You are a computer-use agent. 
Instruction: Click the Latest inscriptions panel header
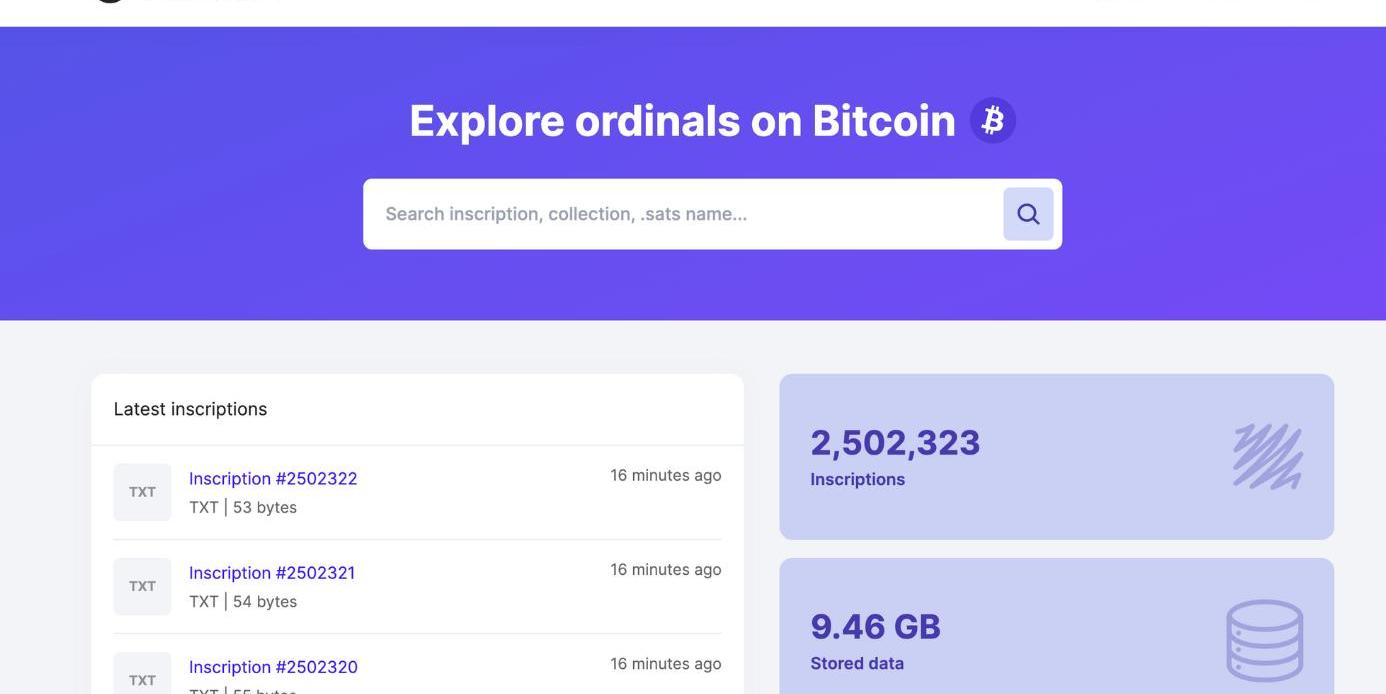click(190, 409)
